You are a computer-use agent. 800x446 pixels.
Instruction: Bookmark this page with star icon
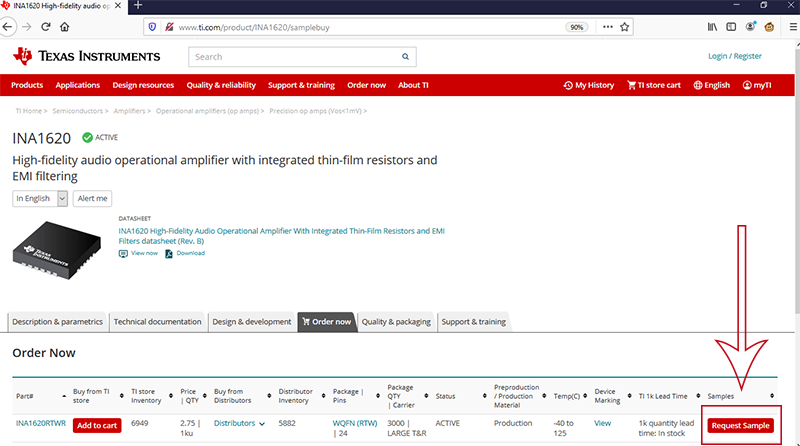[624, 27]
